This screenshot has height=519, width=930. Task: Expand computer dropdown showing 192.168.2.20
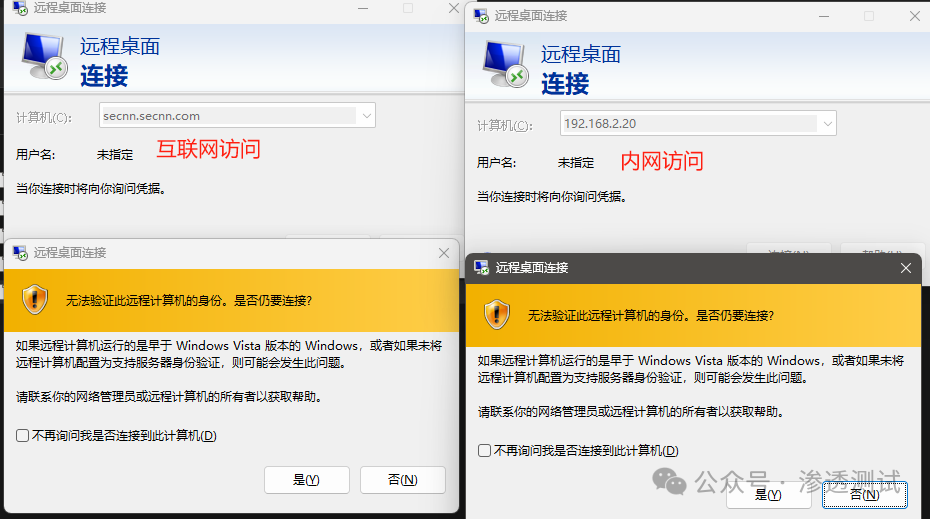(x=827, y=124)
